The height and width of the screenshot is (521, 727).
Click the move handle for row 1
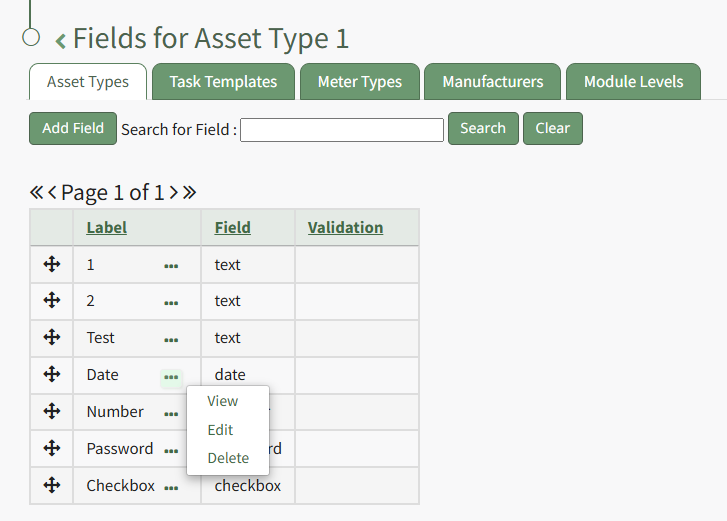52,265
